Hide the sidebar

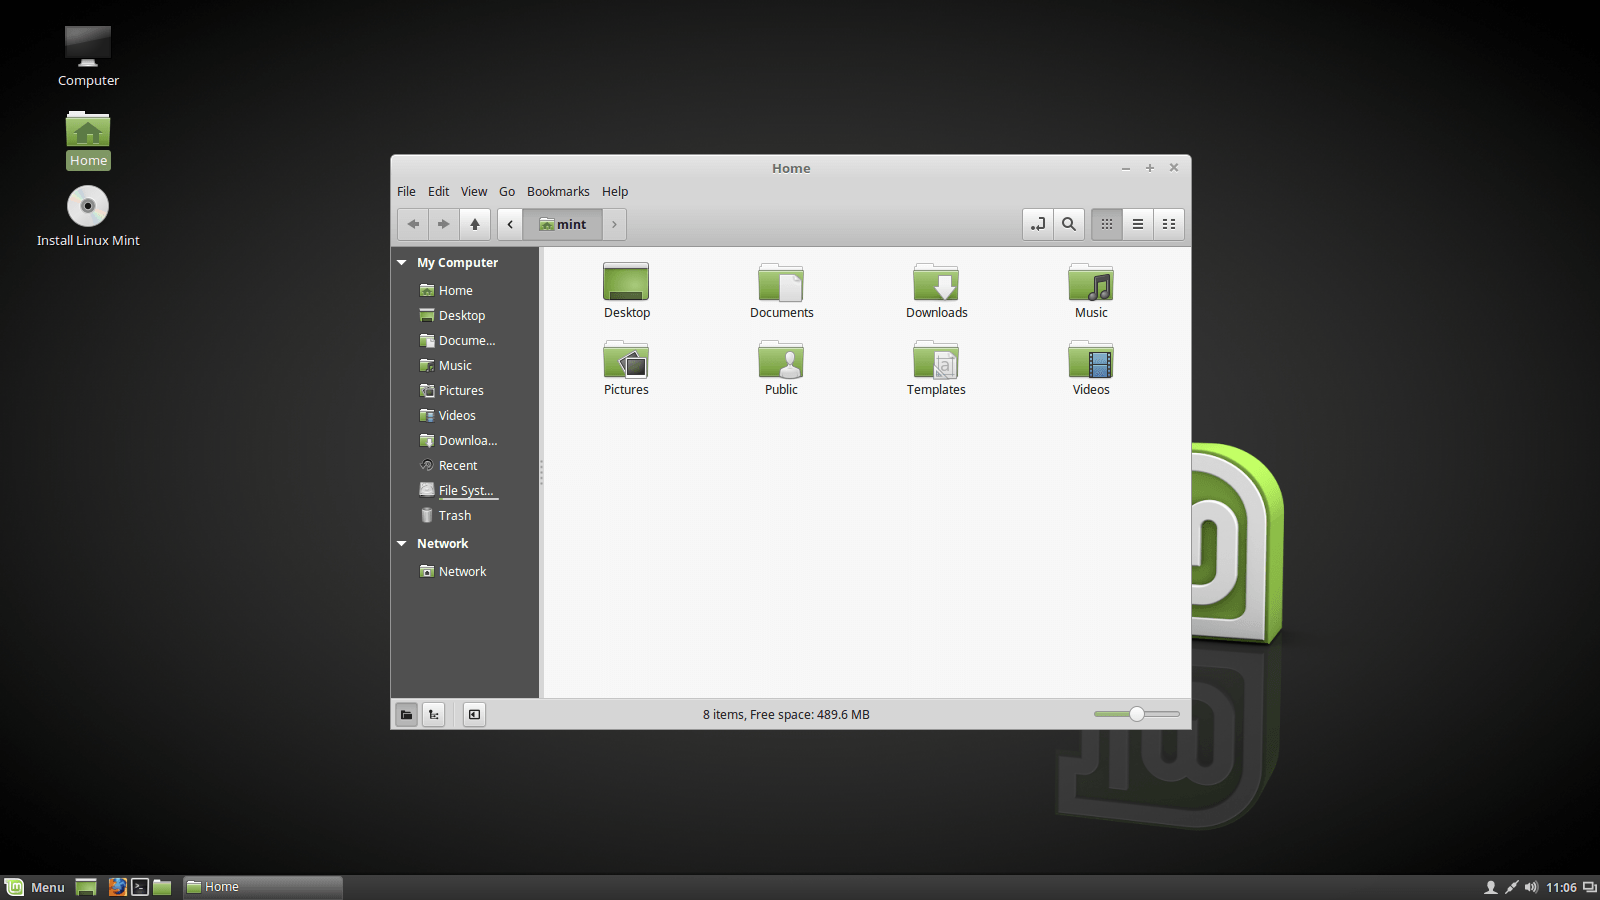[x=475, y=715]
